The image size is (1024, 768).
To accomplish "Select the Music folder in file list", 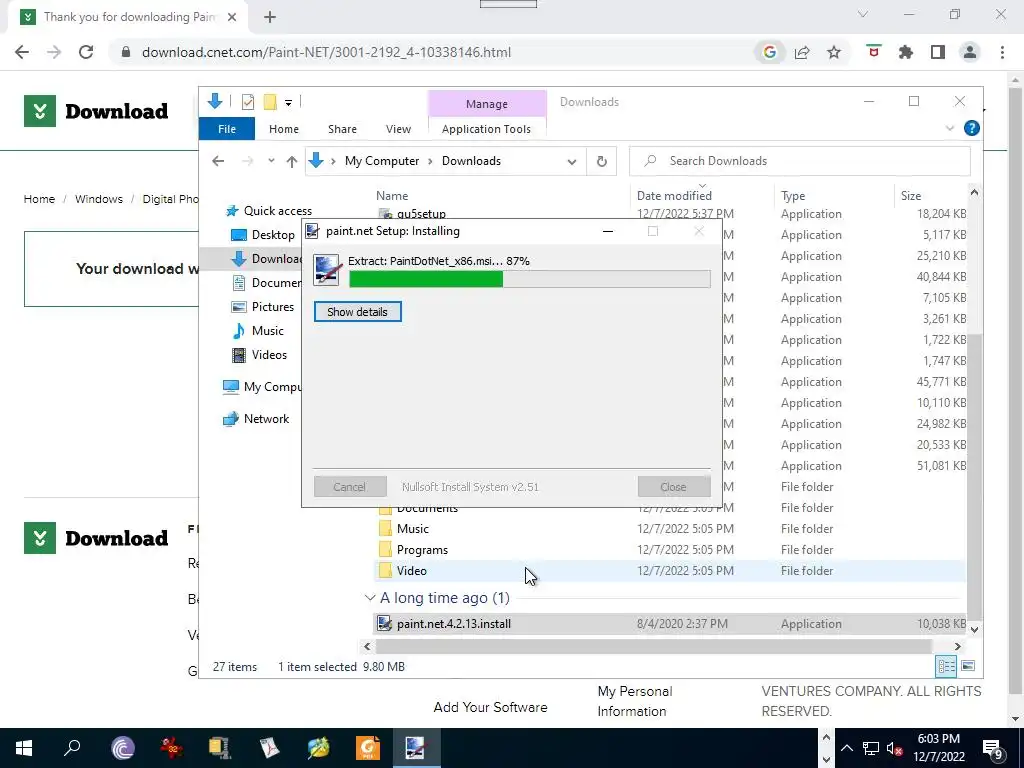I will pos(669,529).
